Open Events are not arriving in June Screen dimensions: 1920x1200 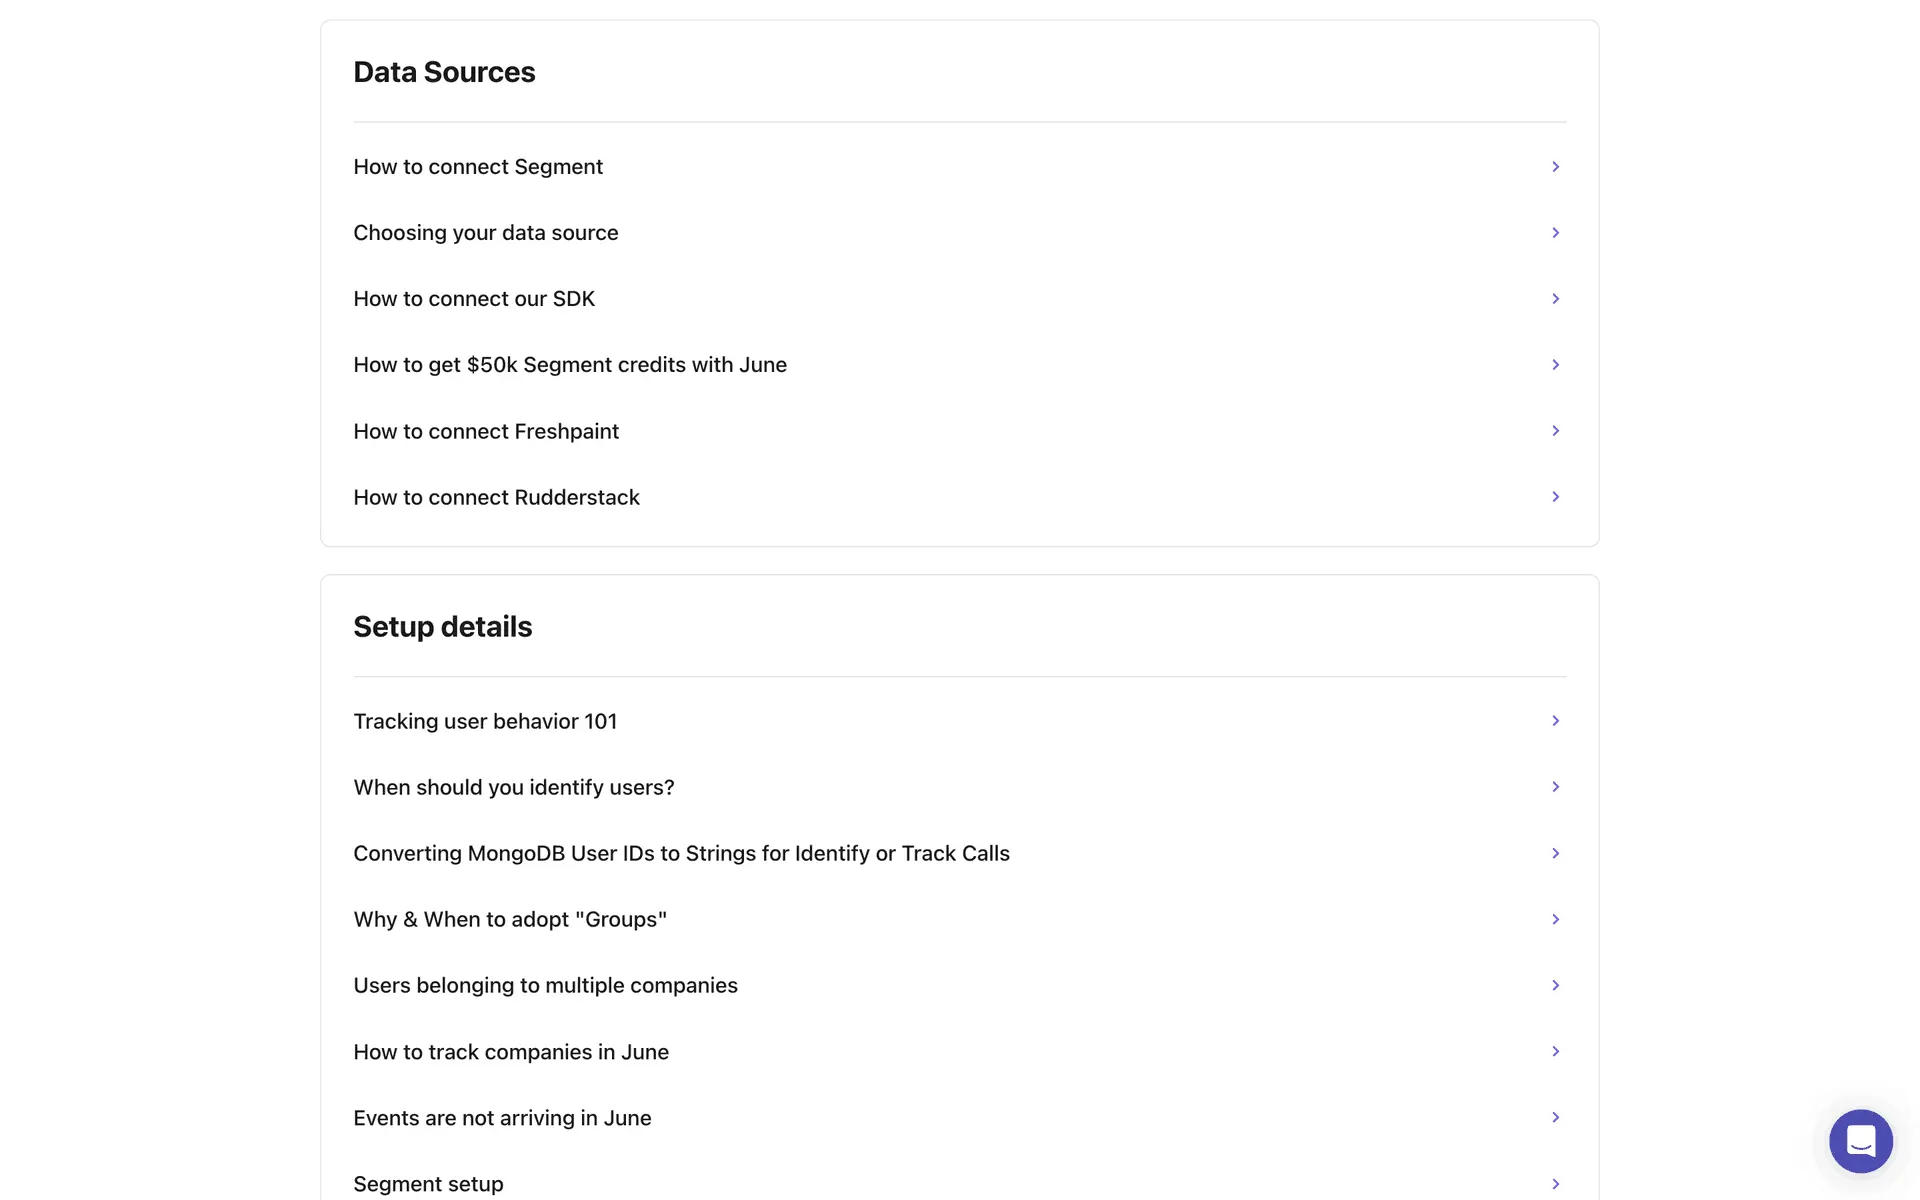[502, 1118]
